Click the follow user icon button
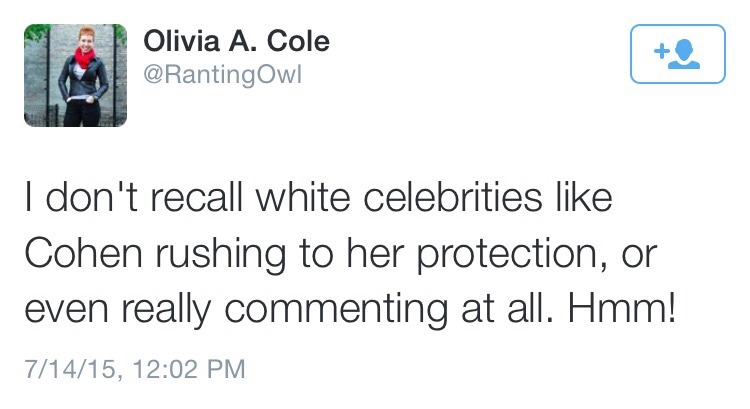Image resolution: width=750 pixels, height=409 pixels. pyautogui.click(x=677, y=53)
